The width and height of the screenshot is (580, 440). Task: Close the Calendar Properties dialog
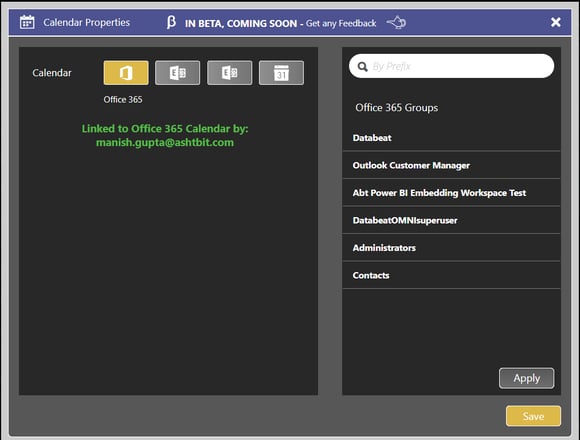pyautogui.click(x=556, y=22)
